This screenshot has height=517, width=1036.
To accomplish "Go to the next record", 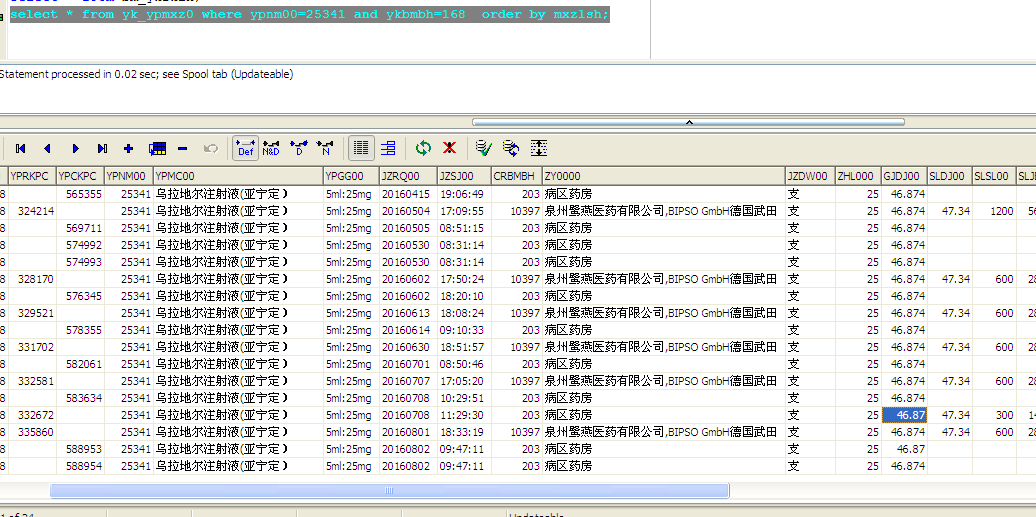I will coord(75,149).
